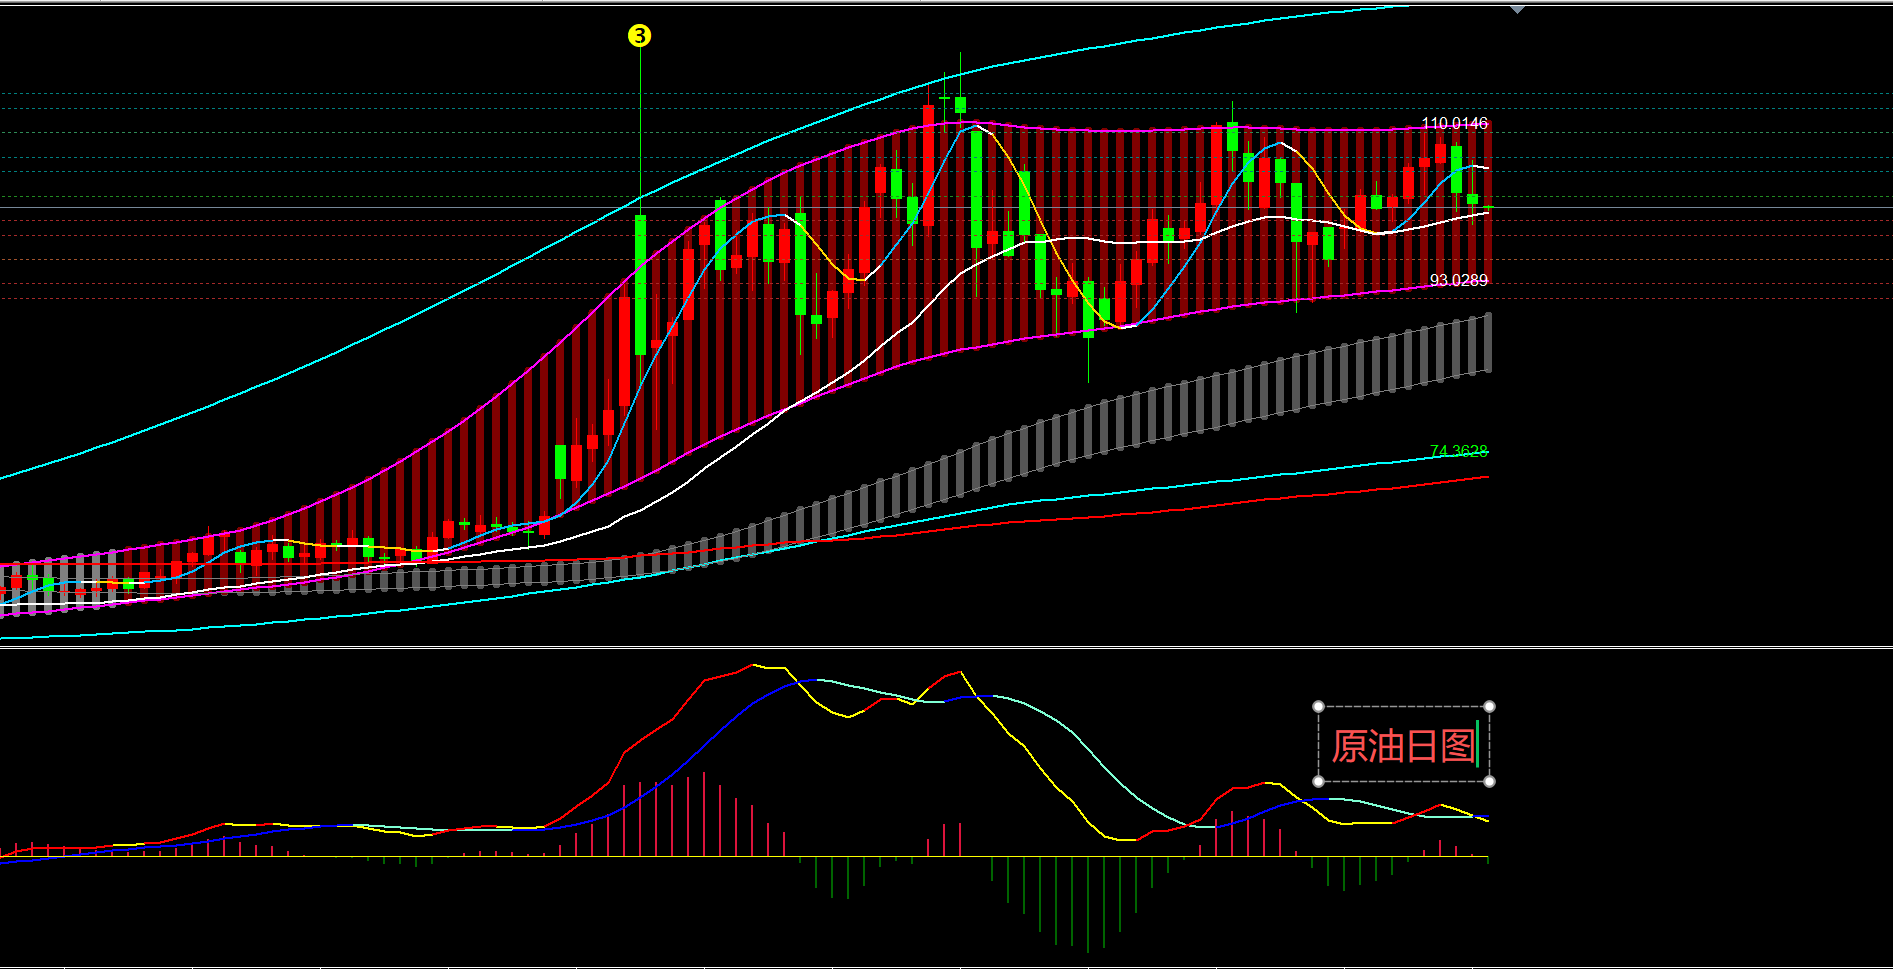Screen dimensions: 1893x969
Task: Click the 110.0146 upper band price label
Action: [1454, 123]
